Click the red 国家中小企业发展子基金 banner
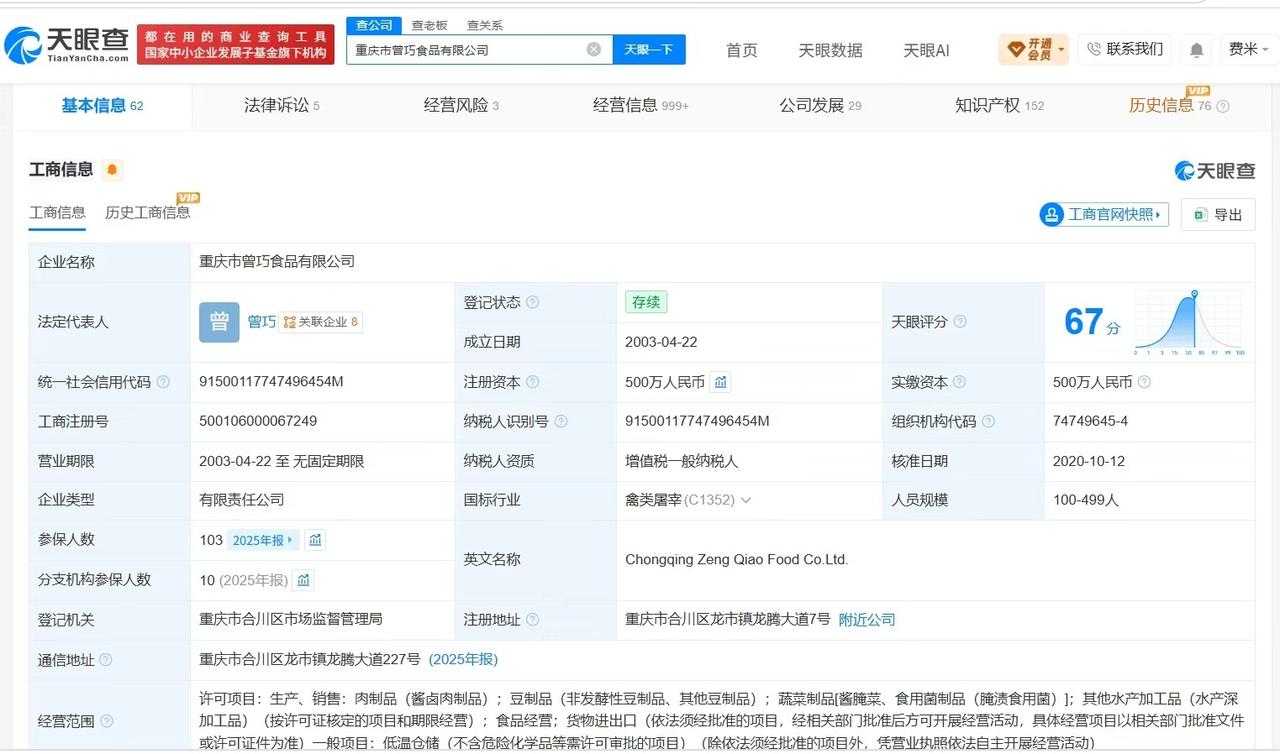The height and width of the screenshot is (754, 1280). [x=236, y=44]
